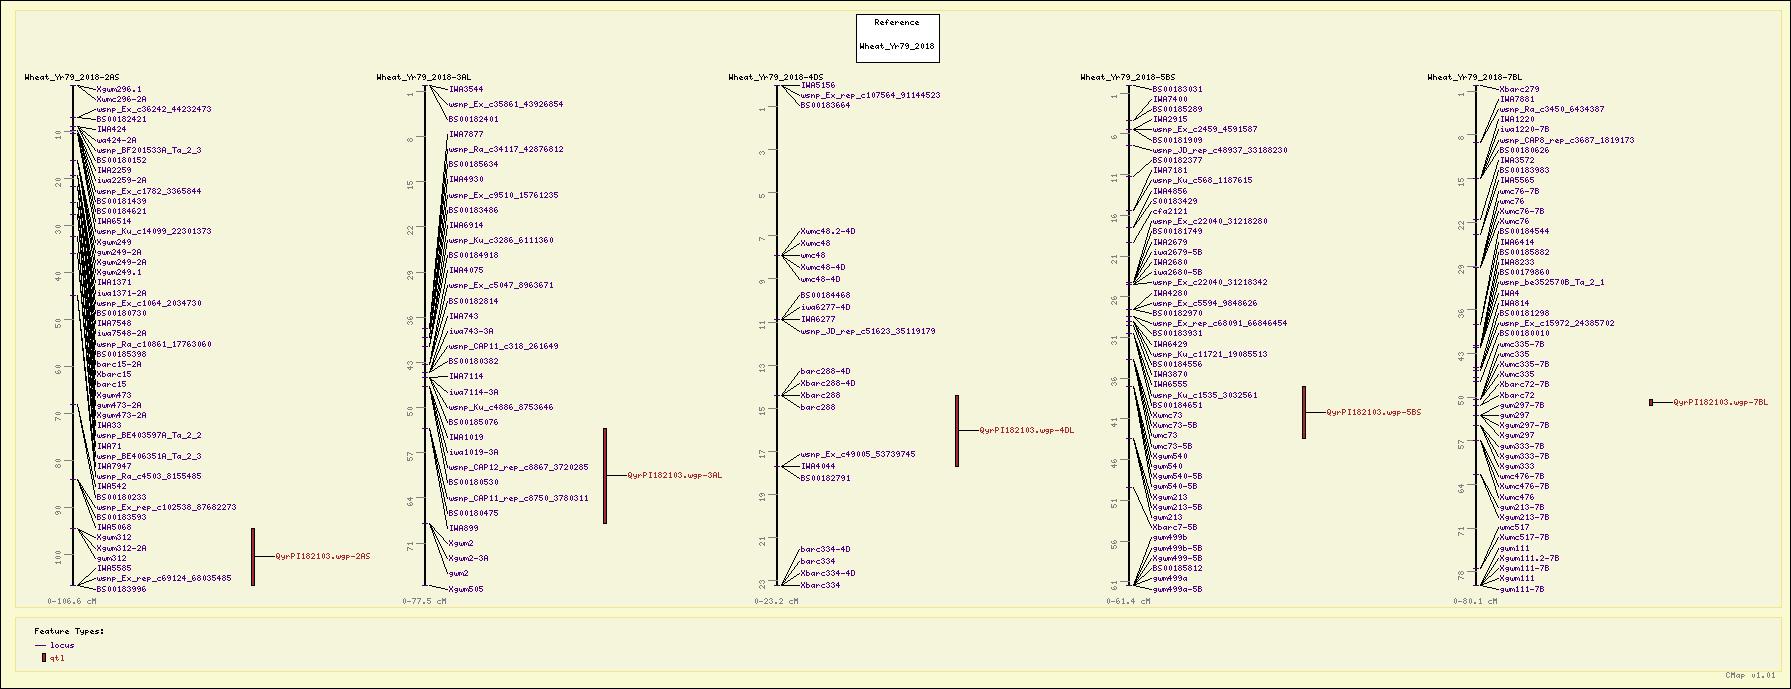
Task: Click the Wheat_Yr79_2018 reference set box
Action: (897, 37)
